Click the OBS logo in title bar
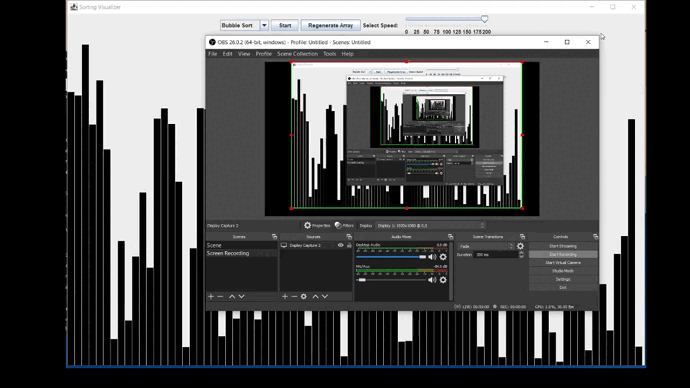Viewport: 690px width, 388px height. coord(212,42)
